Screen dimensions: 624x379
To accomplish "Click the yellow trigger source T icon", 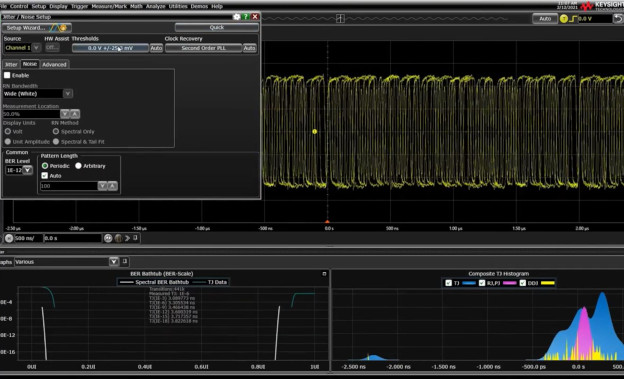I will [564, 19].
